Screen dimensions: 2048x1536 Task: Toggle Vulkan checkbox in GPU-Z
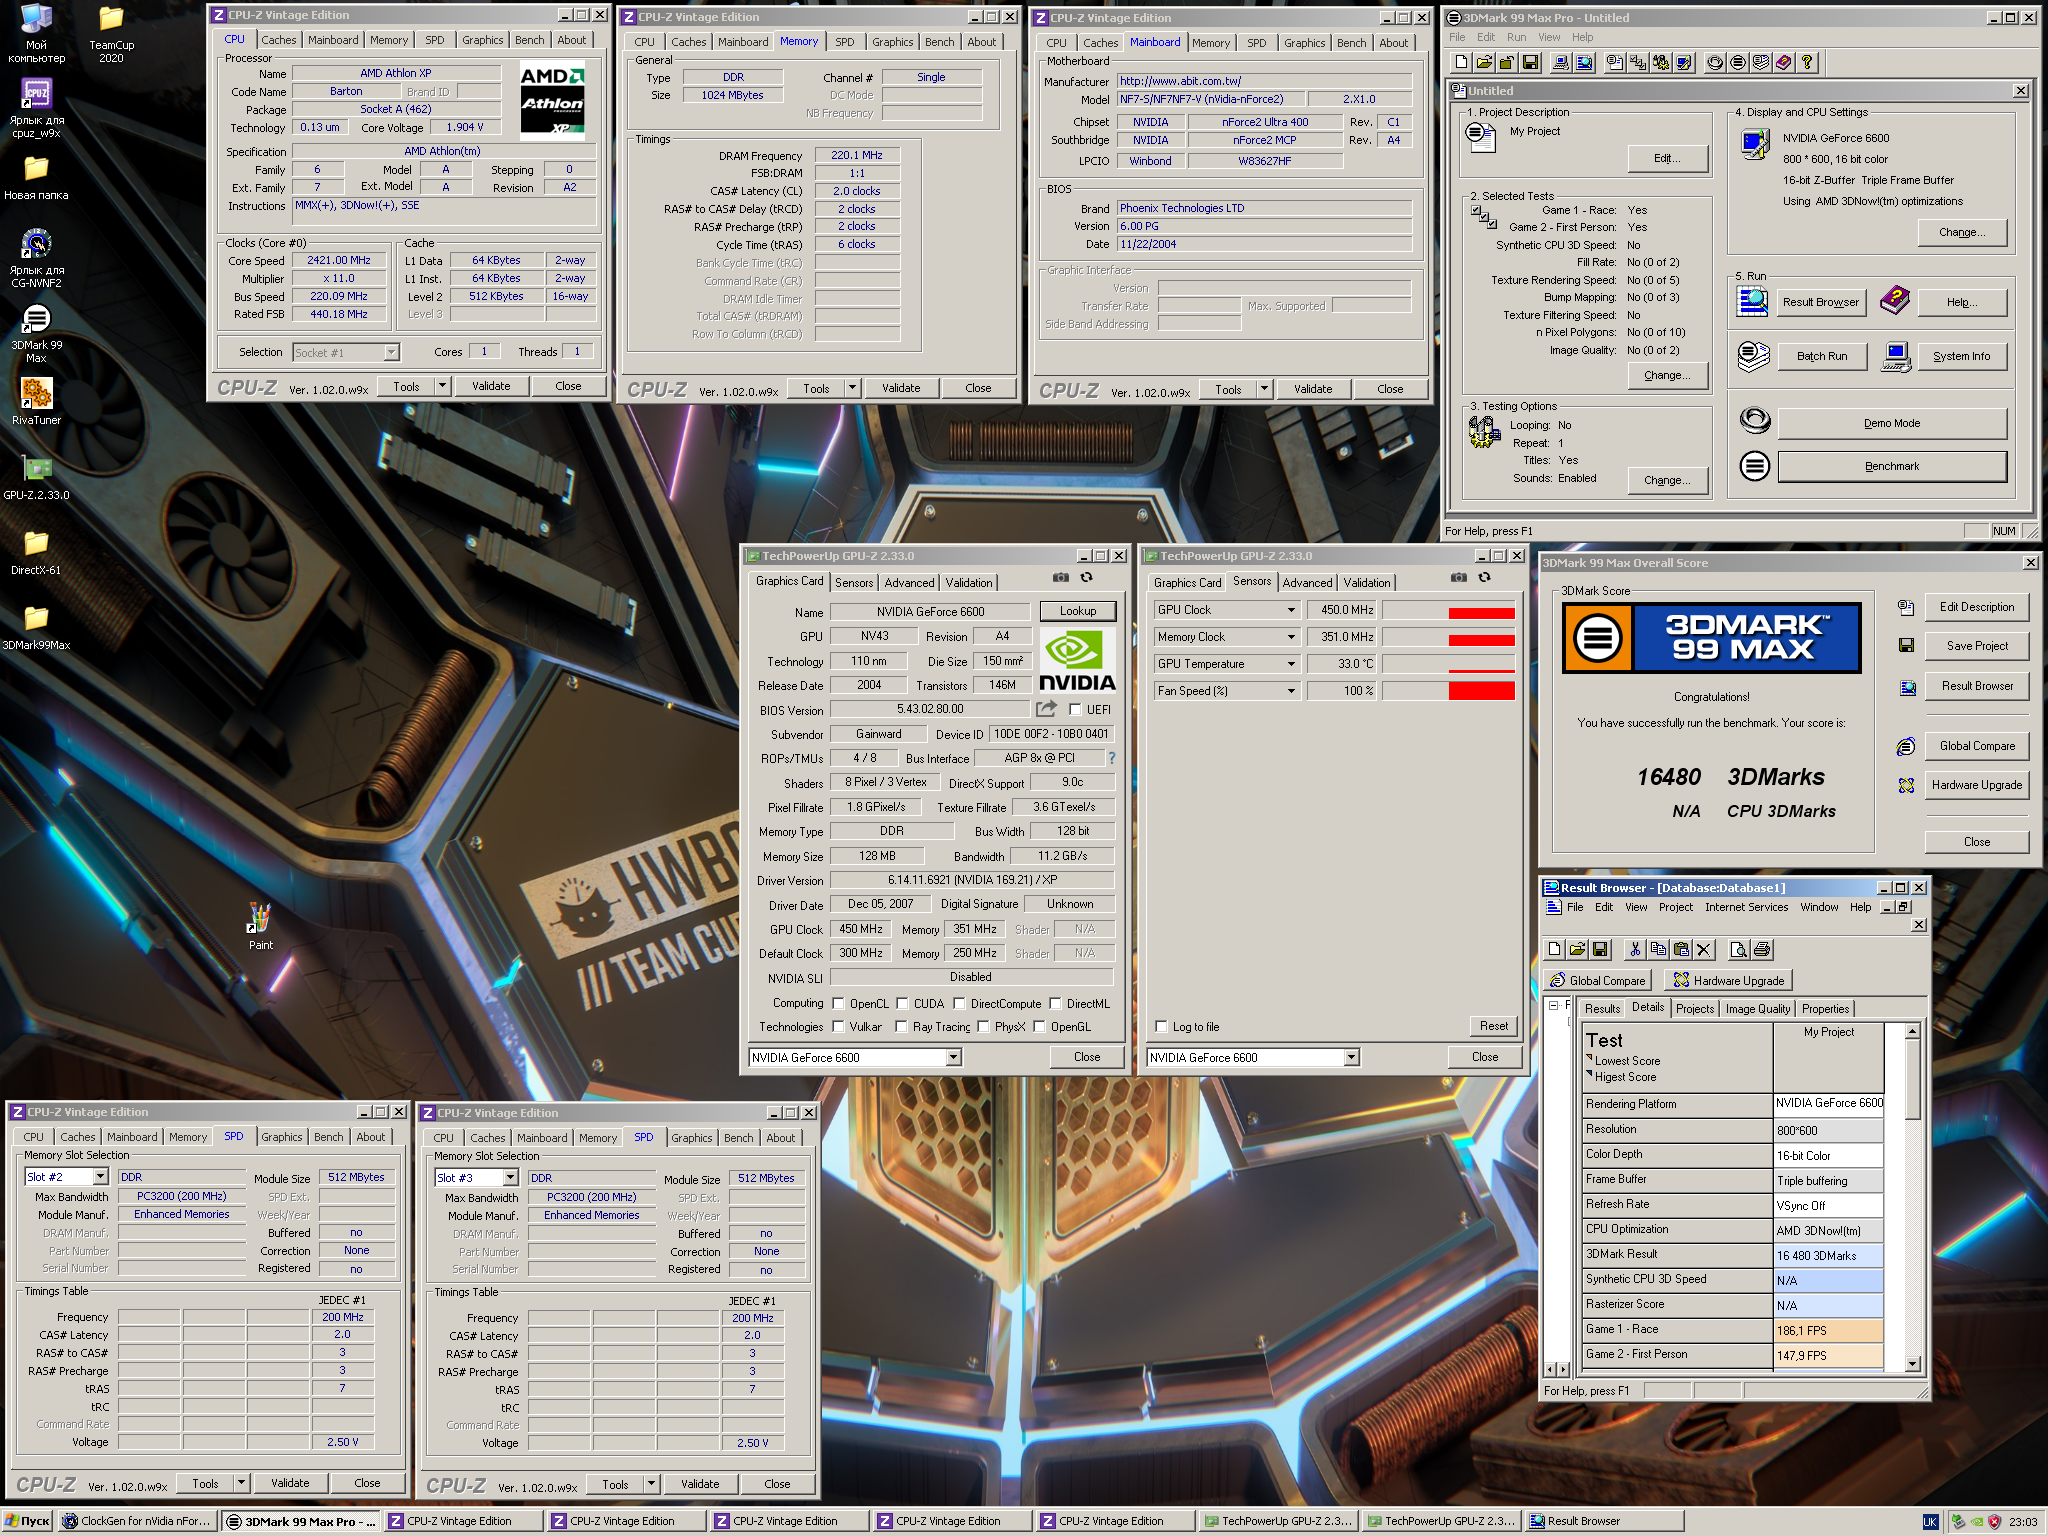[838, 1027]
